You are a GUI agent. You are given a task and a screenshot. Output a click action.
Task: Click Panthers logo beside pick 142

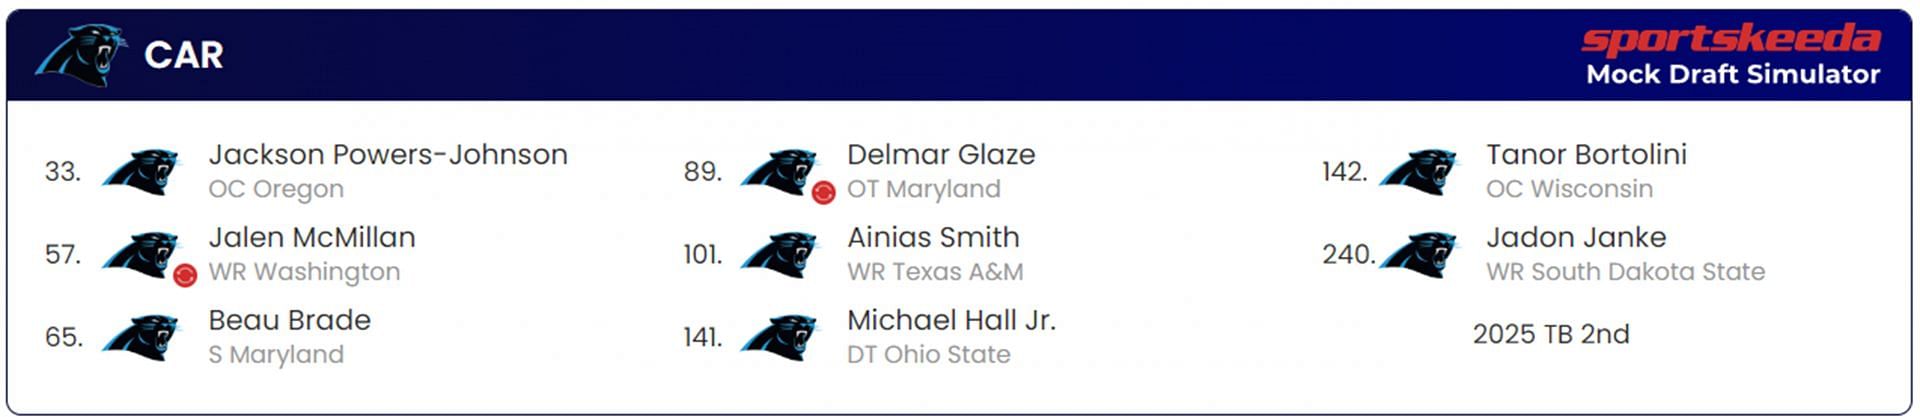point(1418,172)
